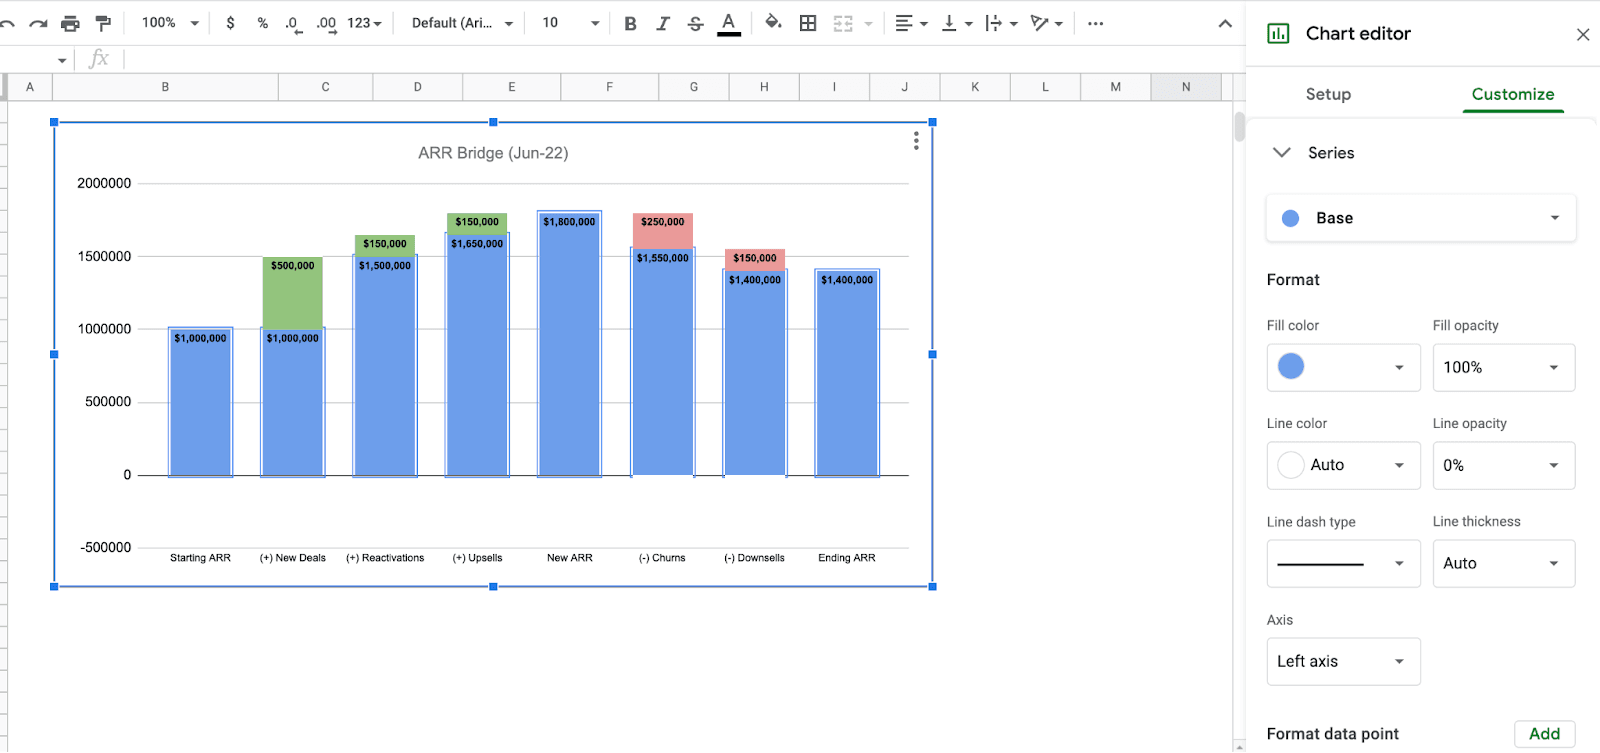Image resolution: width=1600 pixels, height=753 pixels.
Task: Open the borders tool
Action: [x=808, y=23]
